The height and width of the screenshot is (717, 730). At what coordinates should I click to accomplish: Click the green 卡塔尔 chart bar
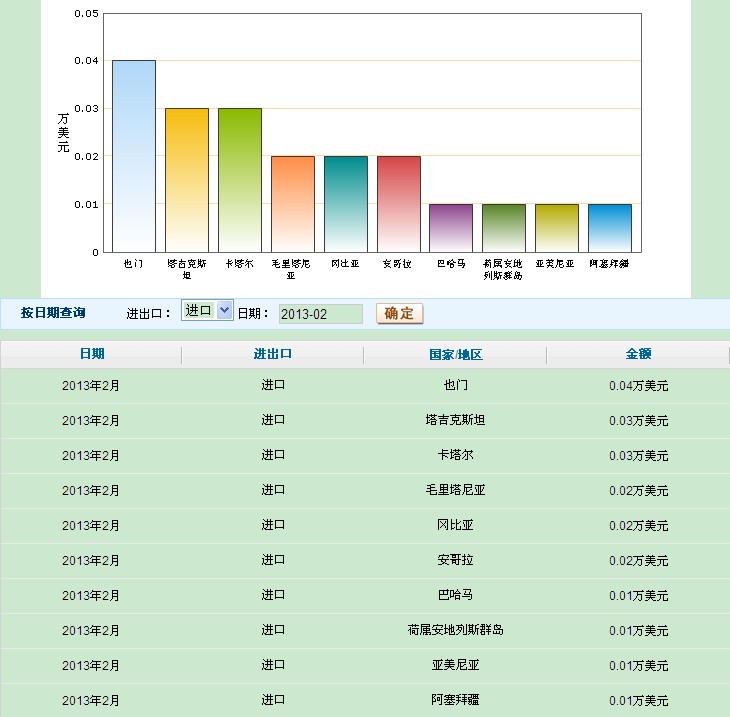coord(239,180)
